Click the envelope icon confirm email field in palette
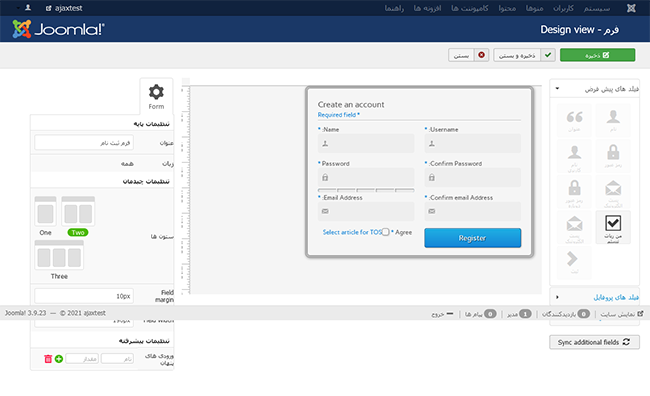Viewport: 650px width, 396px height. click(574, 228)
